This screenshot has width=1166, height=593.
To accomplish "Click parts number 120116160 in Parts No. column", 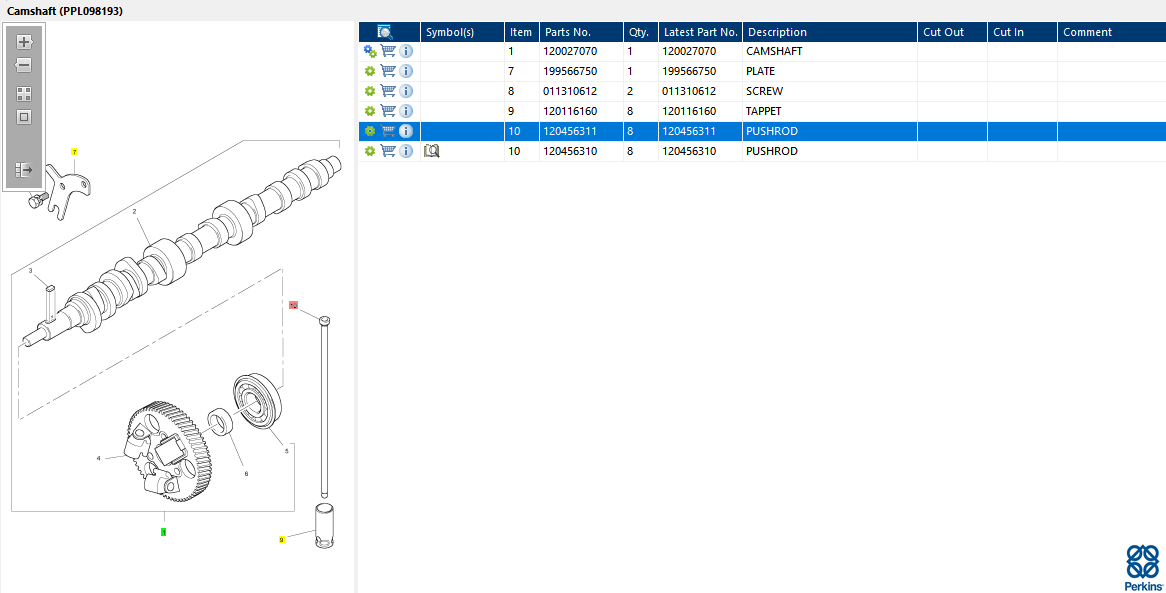I will tap(570, 111).
